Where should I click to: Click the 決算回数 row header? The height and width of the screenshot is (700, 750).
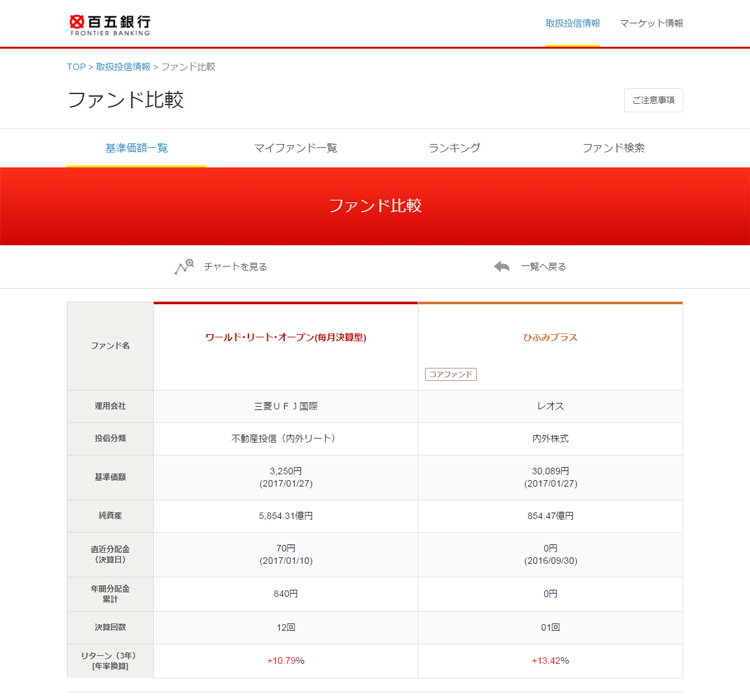[110, 627]
